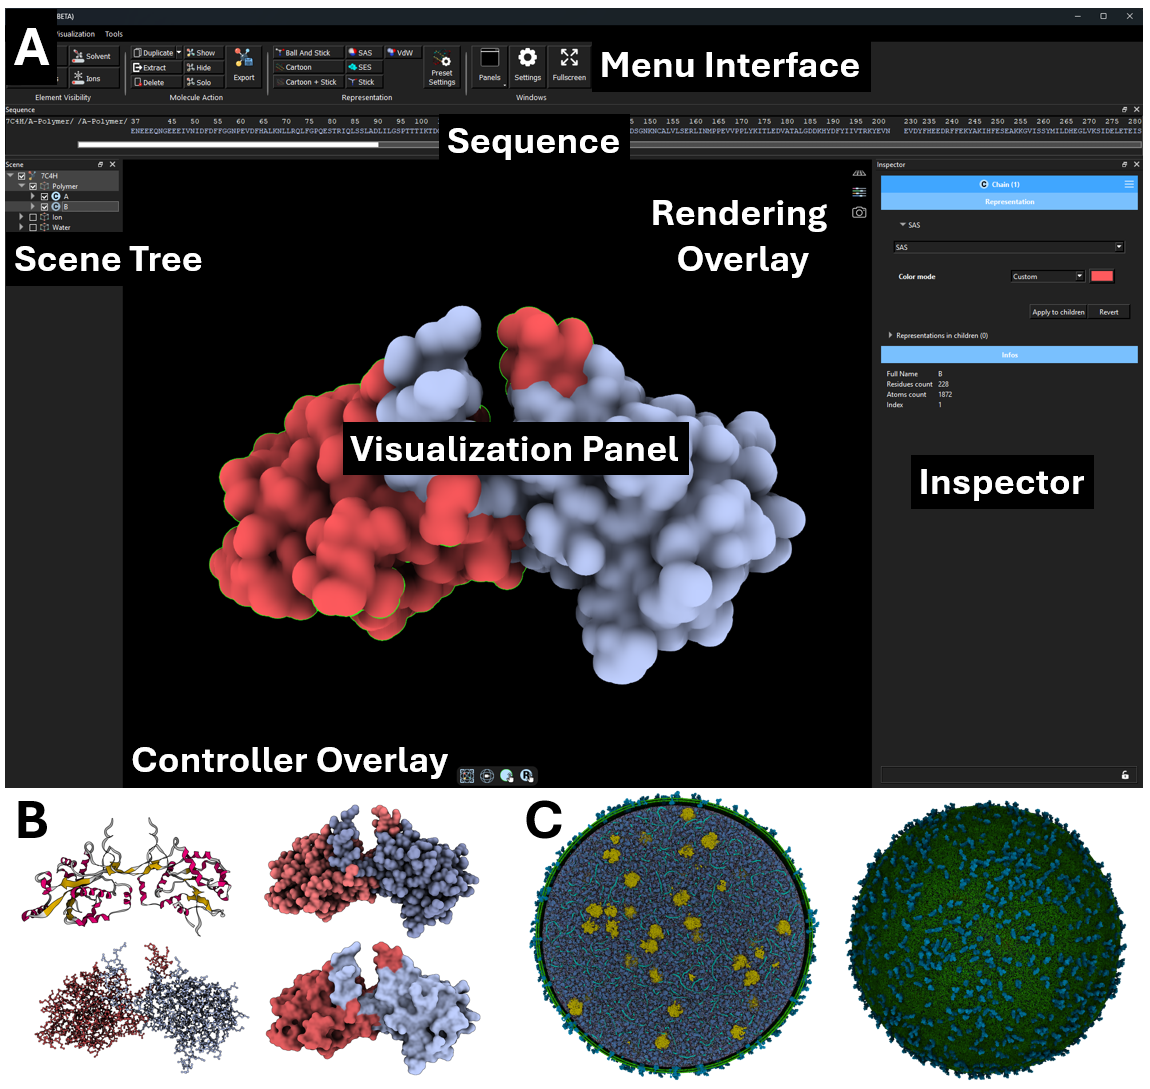Image resolution: width=1150 pixels, height=1089 pixels.
Task: Click the Representation section header
Action: 1008,202
